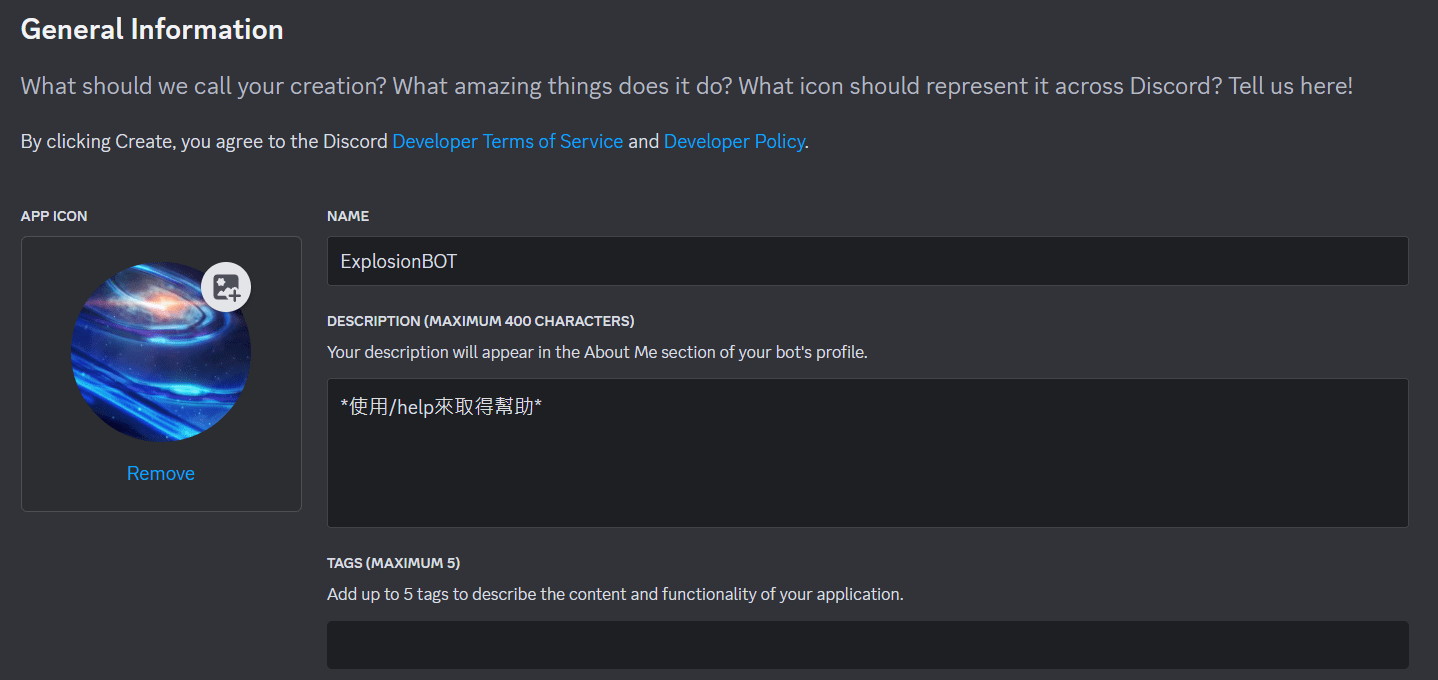Image resolution: width=1438 pixels, height=680 pixels.
Task: Click the APP ICON label
Action: (54, 216)
